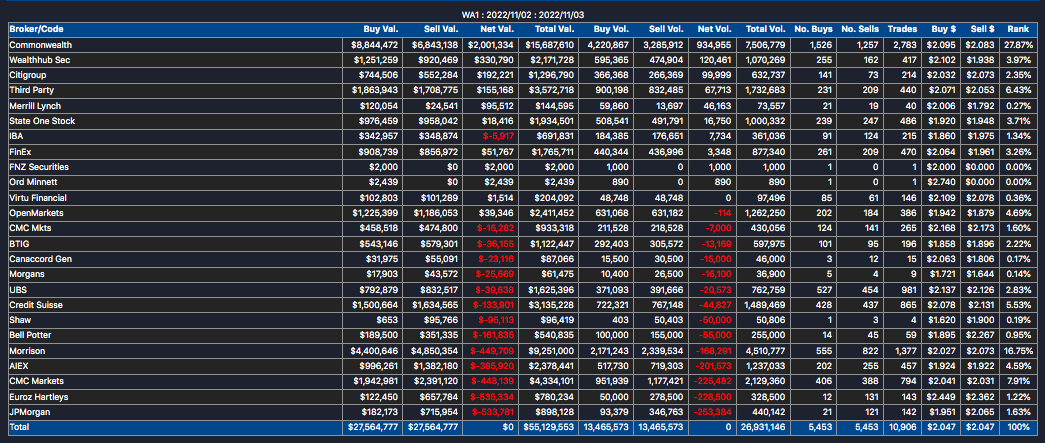
Task: Click OpenMarkets net volume -114
Action: click(722, 213)
